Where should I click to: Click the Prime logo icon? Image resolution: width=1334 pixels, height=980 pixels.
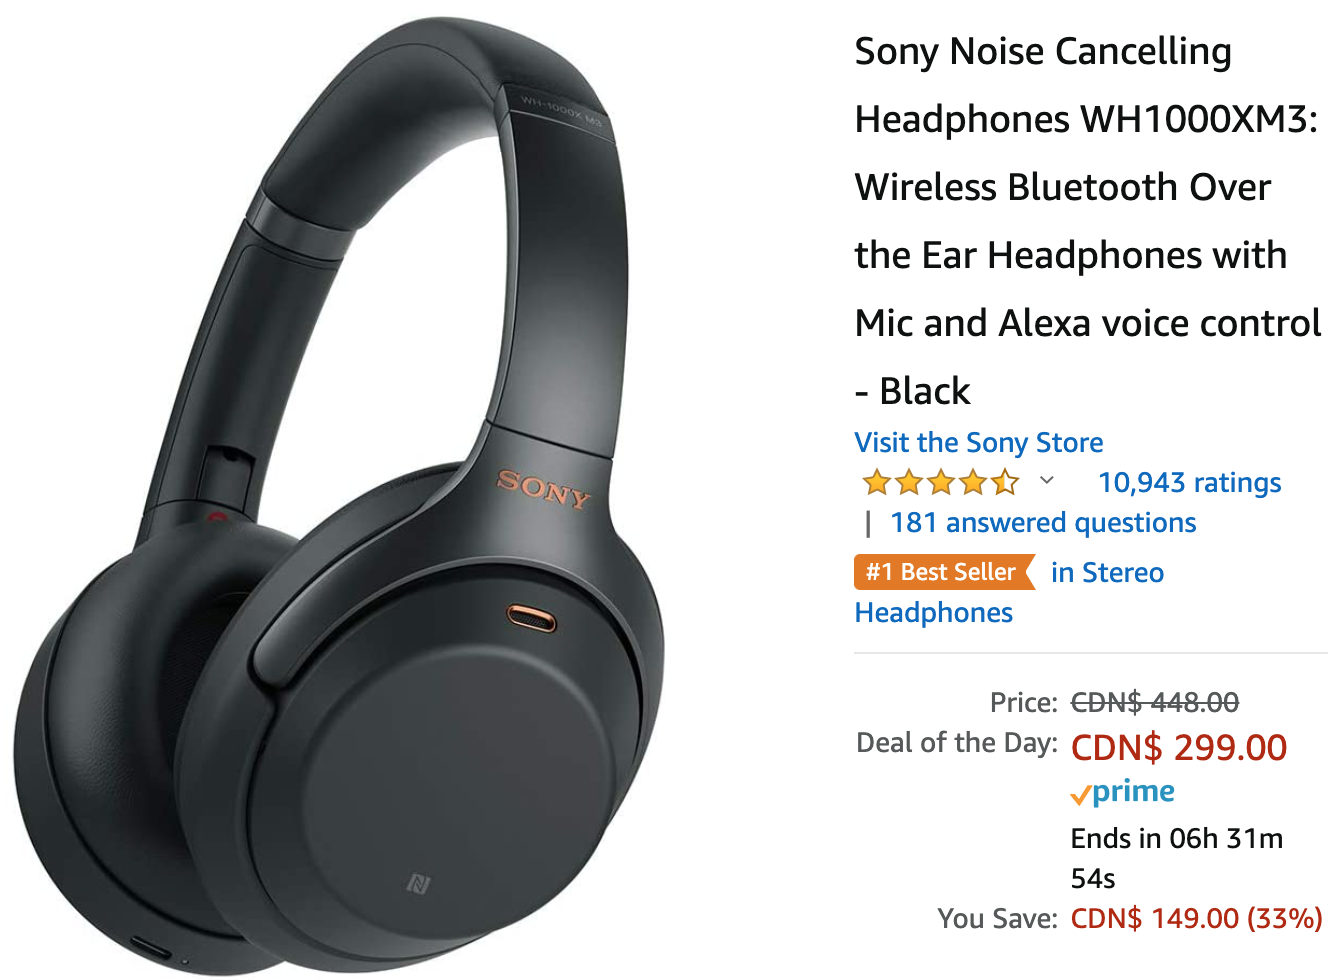tap(1122, 793)
